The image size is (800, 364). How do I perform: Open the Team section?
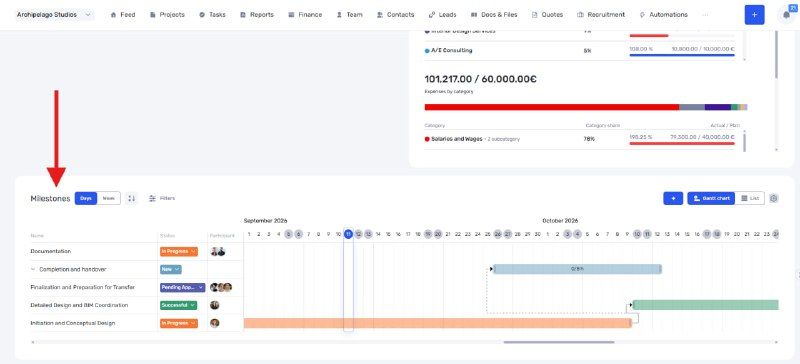pos(349,15)
